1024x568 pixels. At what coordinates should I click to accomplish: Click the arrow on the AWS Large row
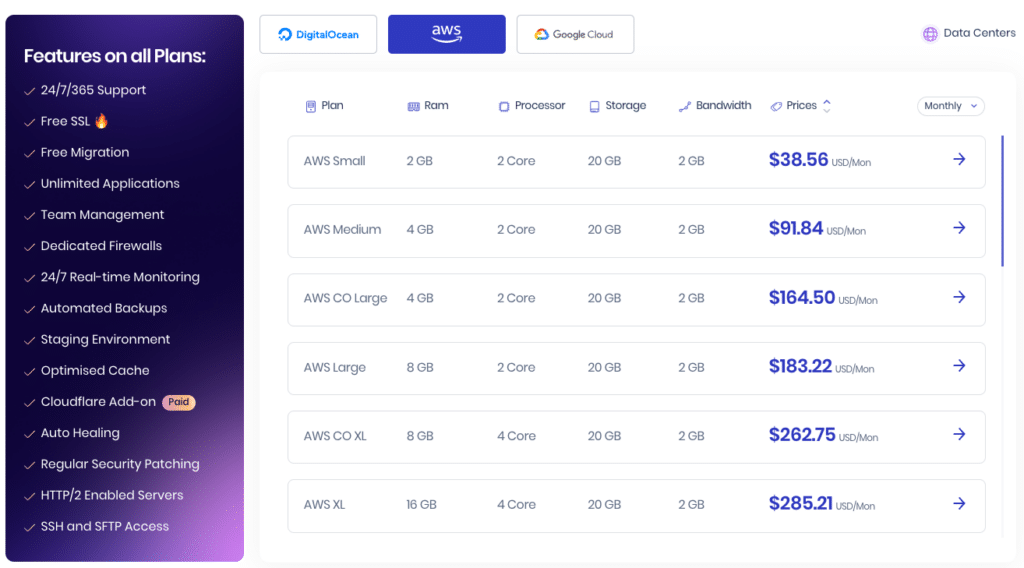tap(959, 366)
